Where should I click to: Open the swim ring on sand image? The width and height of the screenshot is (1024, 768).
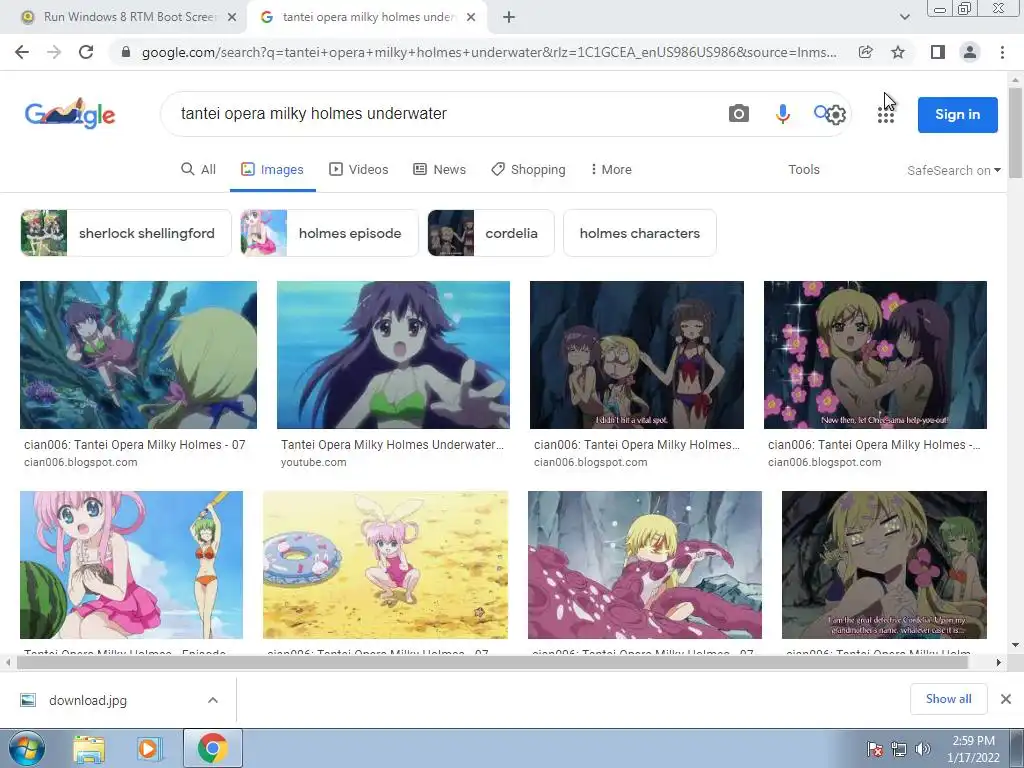tap(385, 565)
